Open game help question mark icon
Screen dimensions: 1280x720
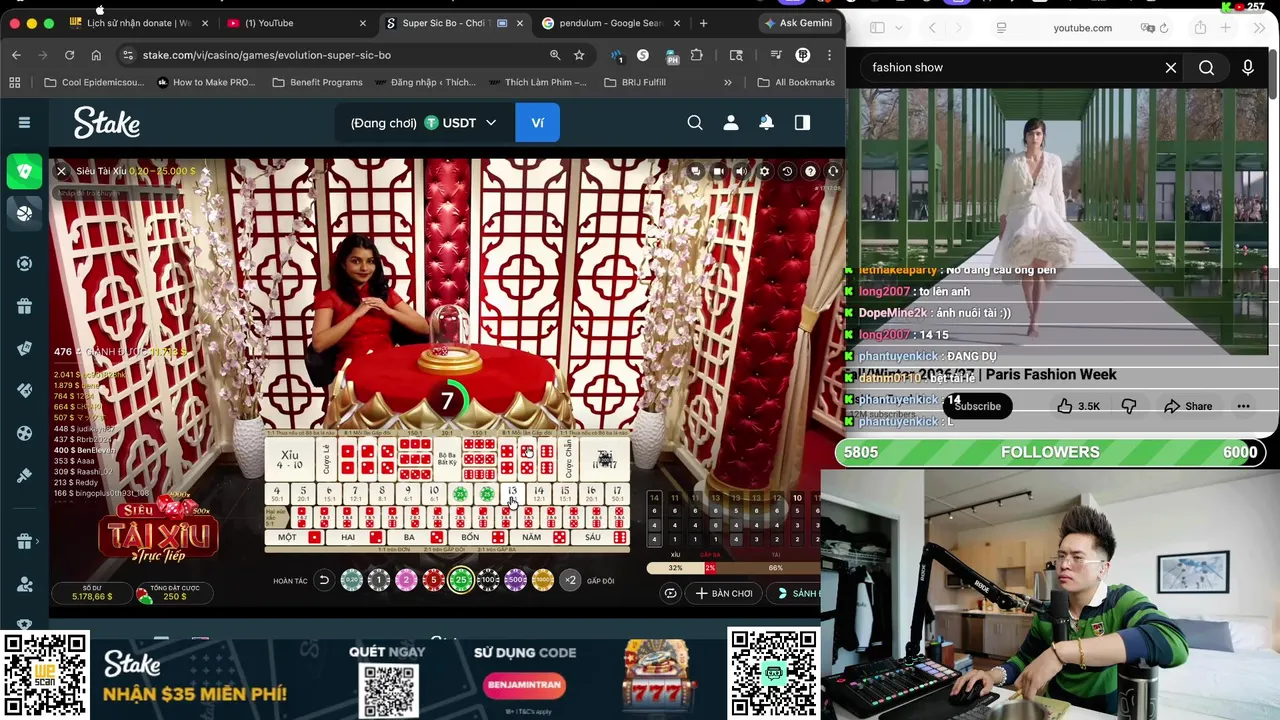click(810, 171)
